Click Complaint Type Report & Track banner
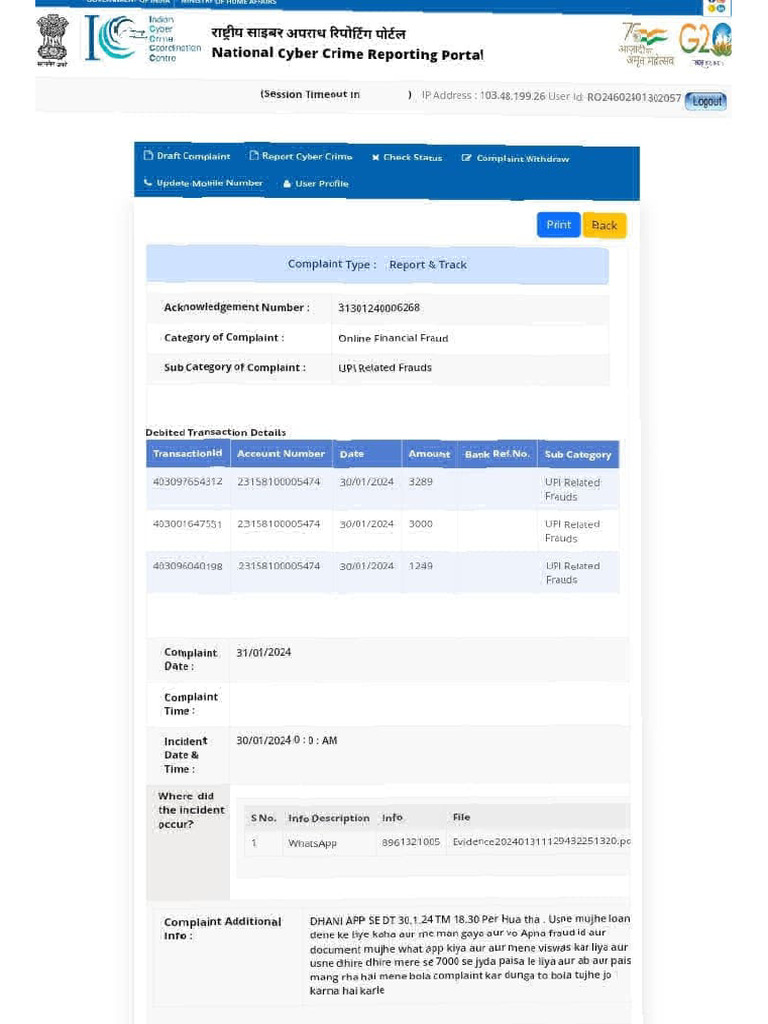The height and width of the screenshot is (1024, 768). coord(377,264)
